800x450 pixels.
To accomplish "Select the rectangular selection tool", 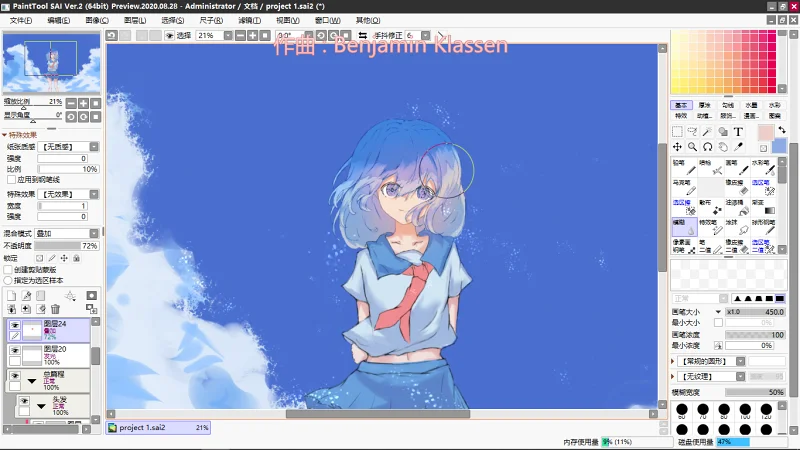I will click(677, 132).
